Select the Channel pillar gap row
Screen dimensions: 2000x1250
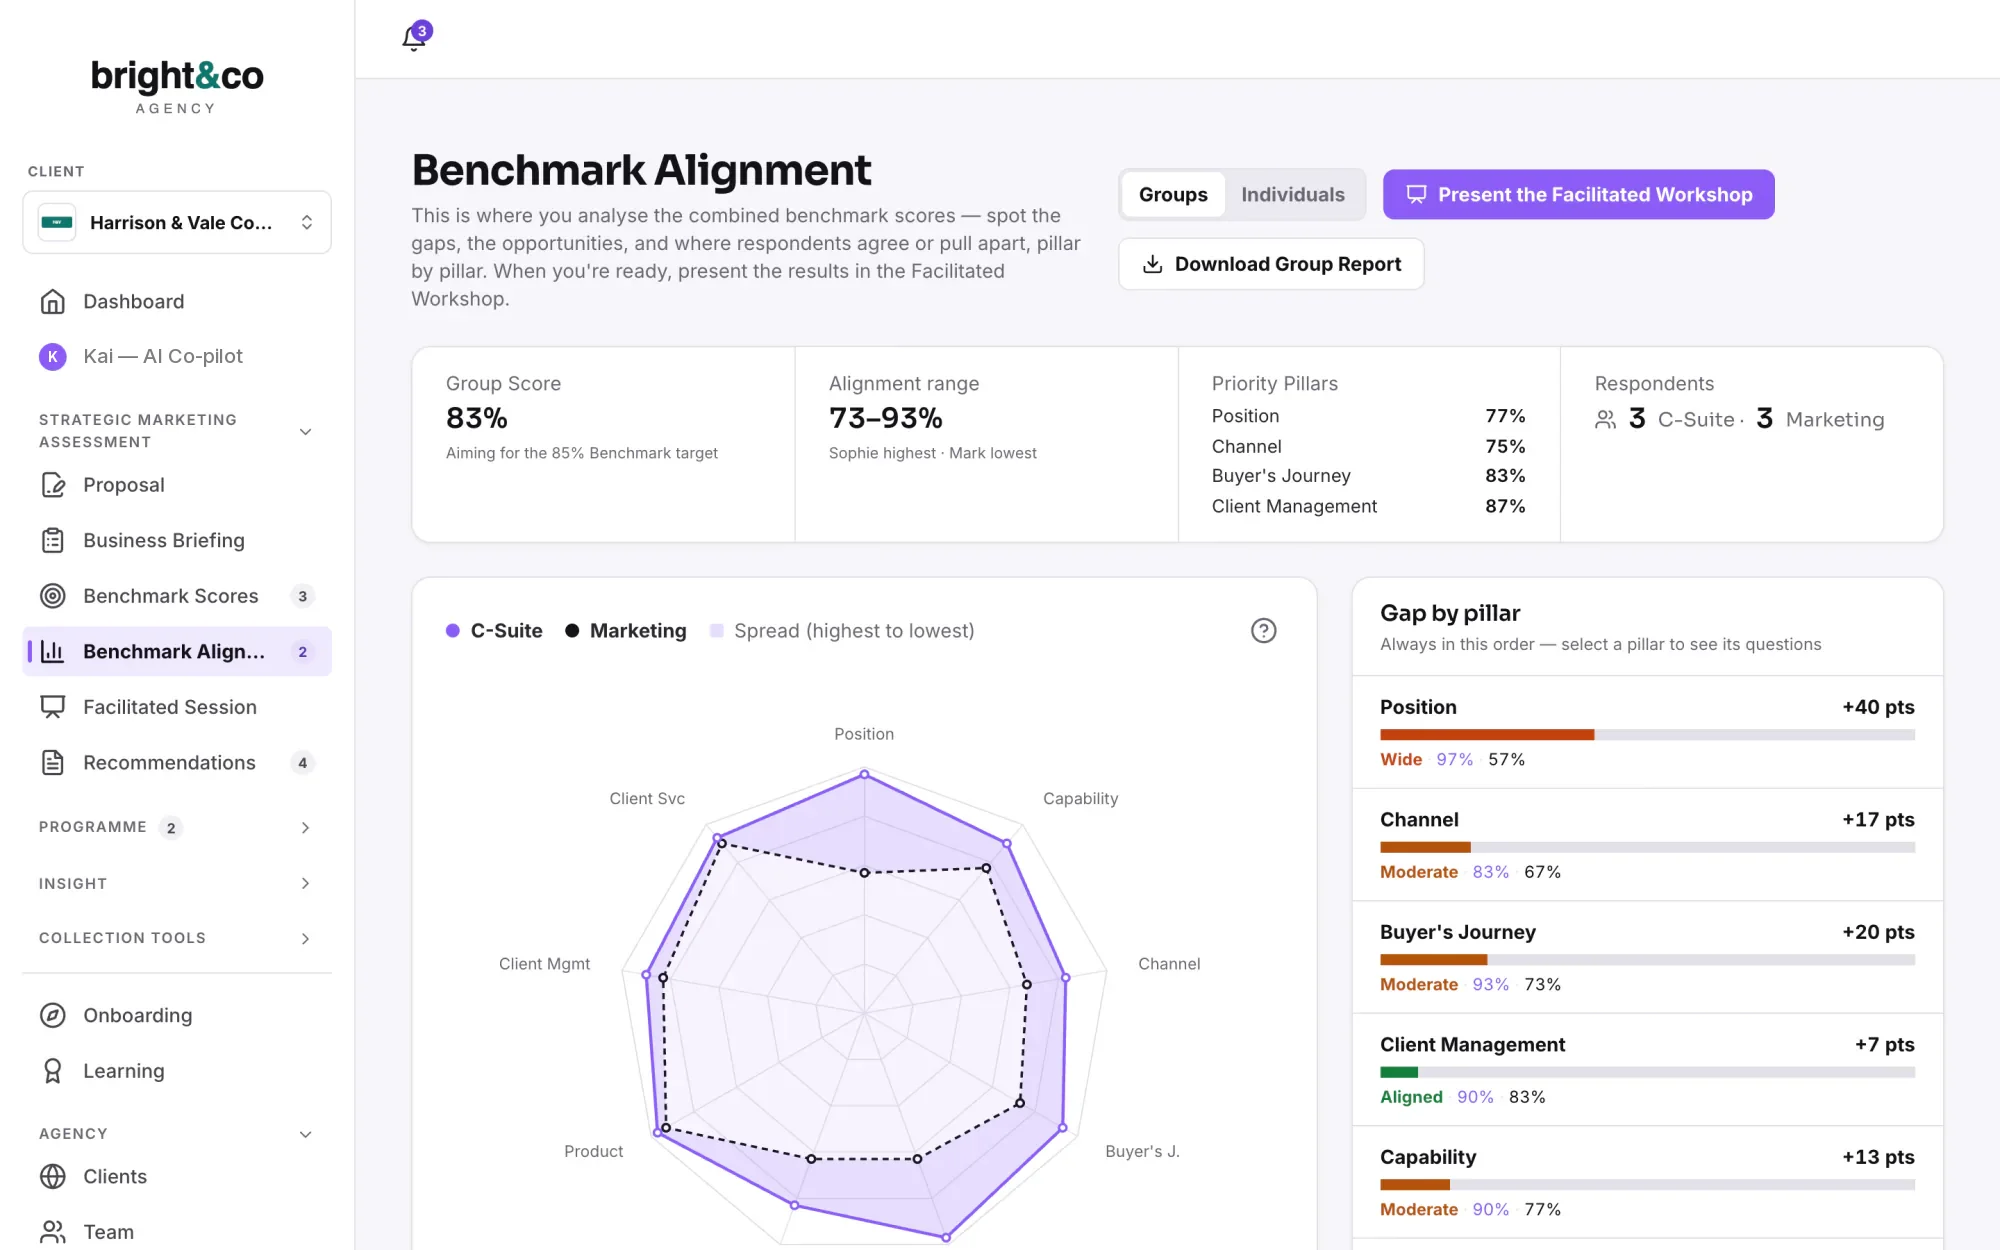(x=1647, y=845)
